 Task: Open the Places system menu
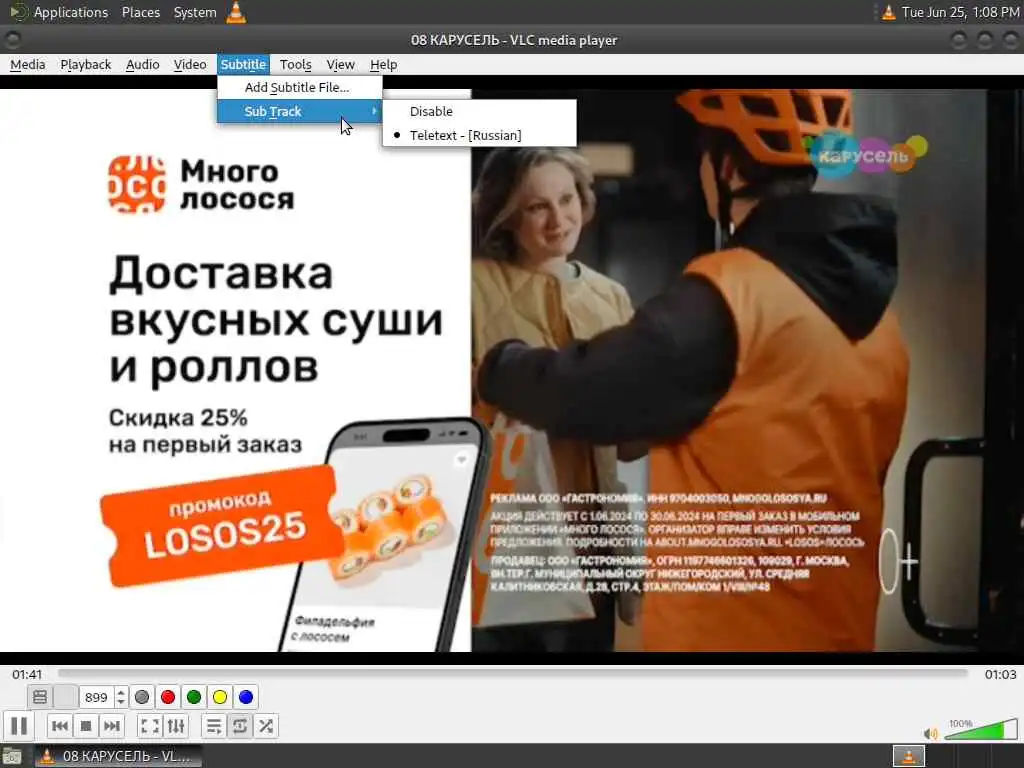[x=140, y=12]
